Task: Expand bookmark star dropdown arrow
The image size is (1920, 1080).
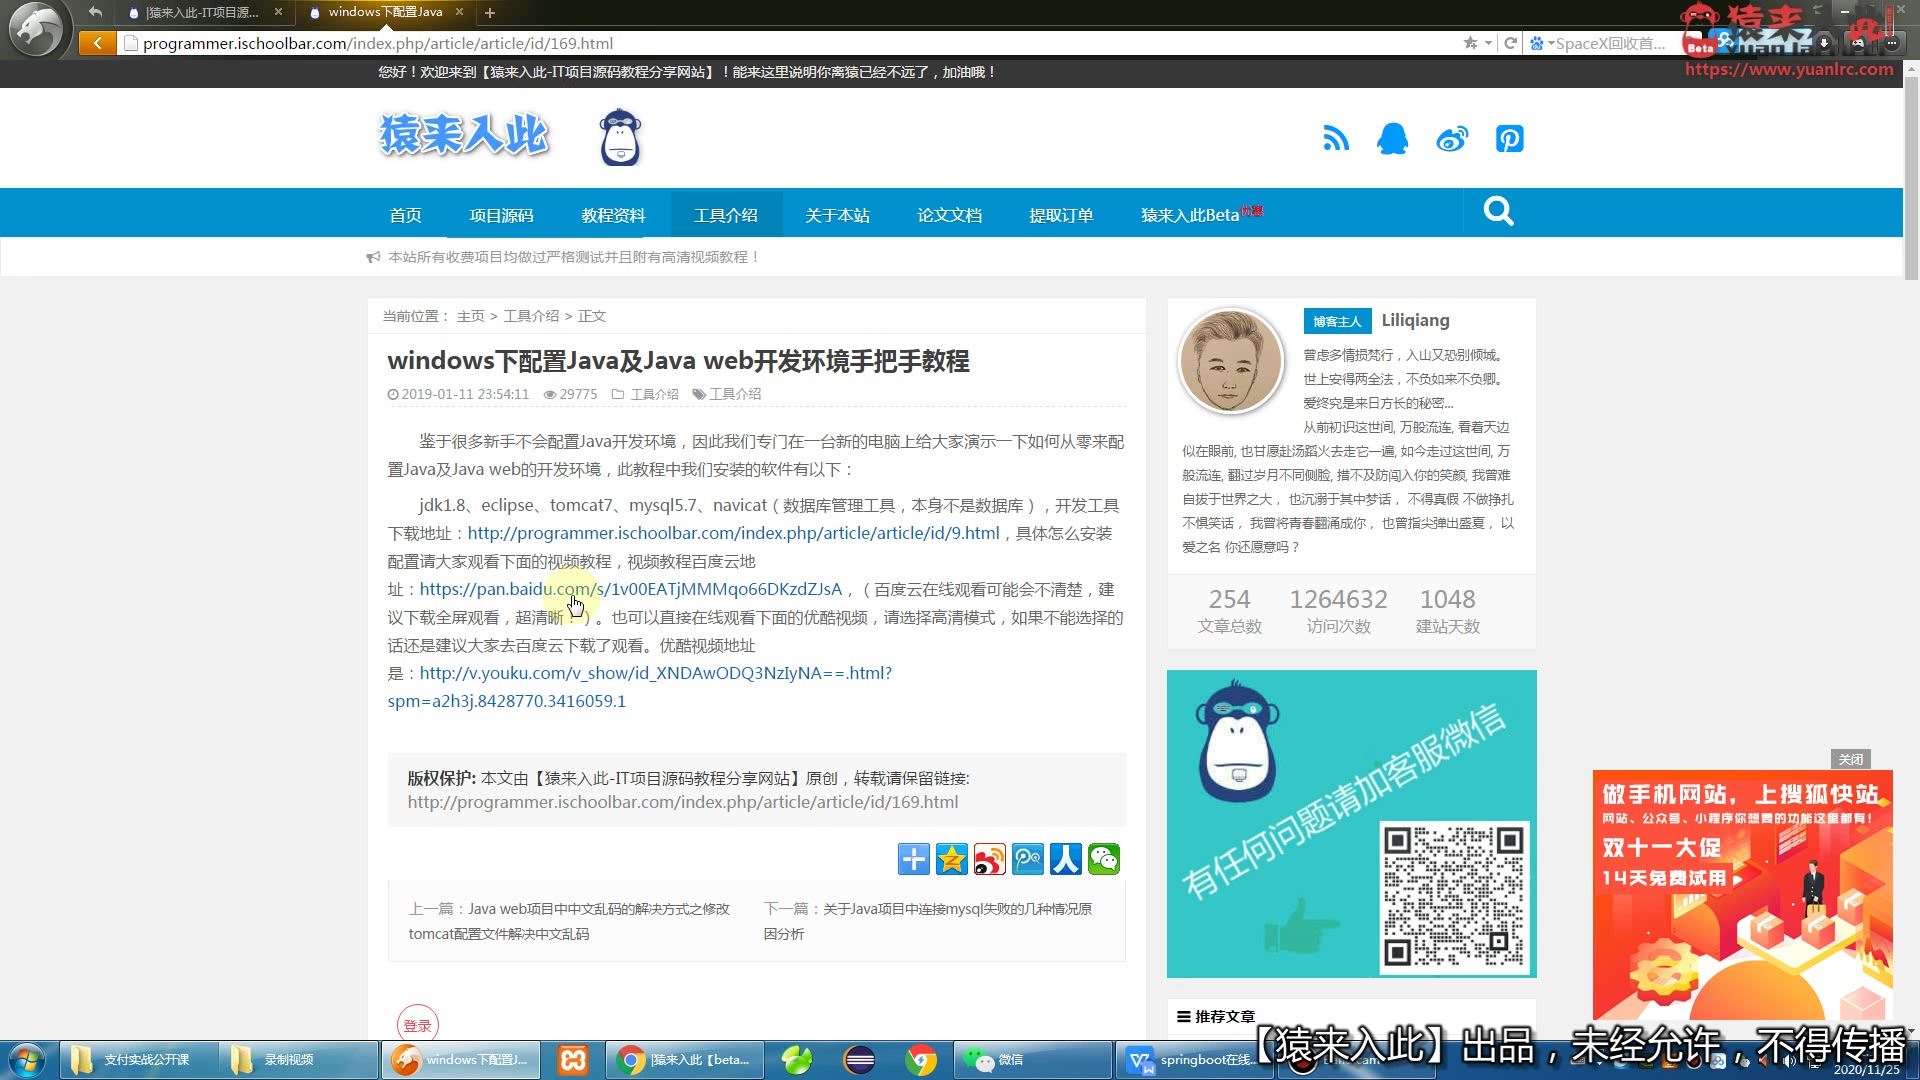Action: (x=1488, y=43)
